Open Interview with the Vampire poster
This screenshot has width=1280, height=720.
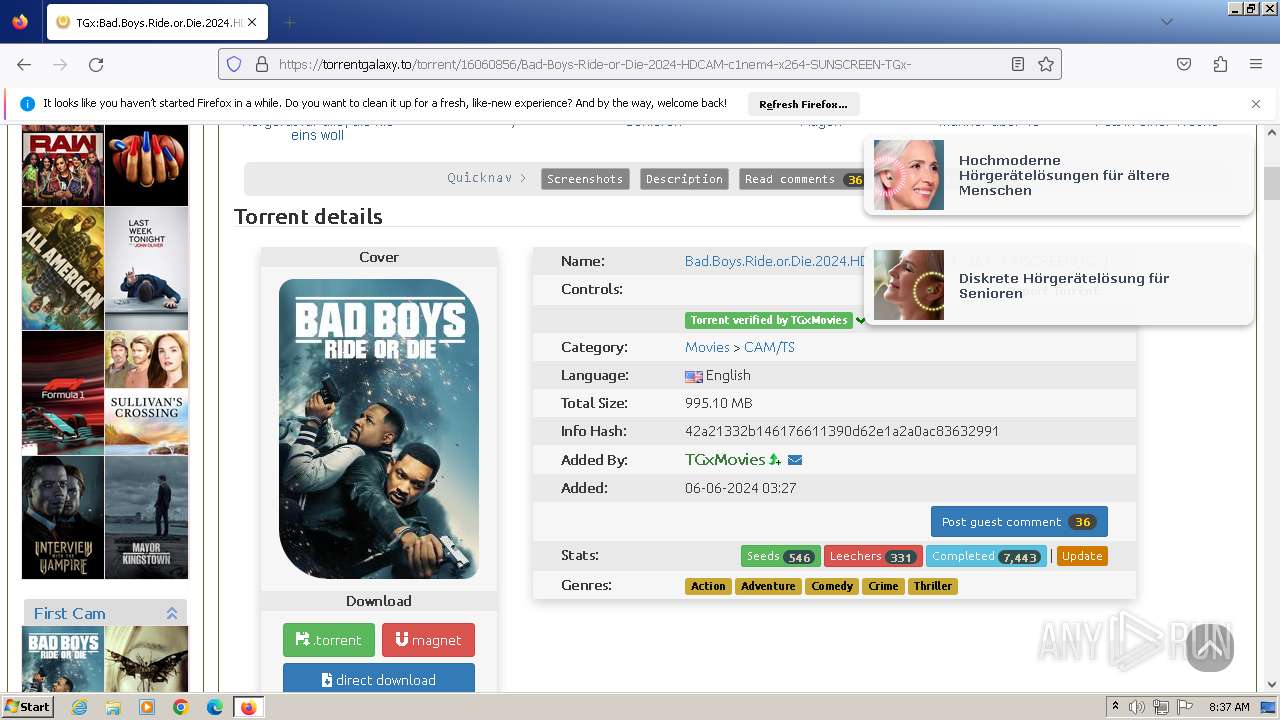point(63,517)
